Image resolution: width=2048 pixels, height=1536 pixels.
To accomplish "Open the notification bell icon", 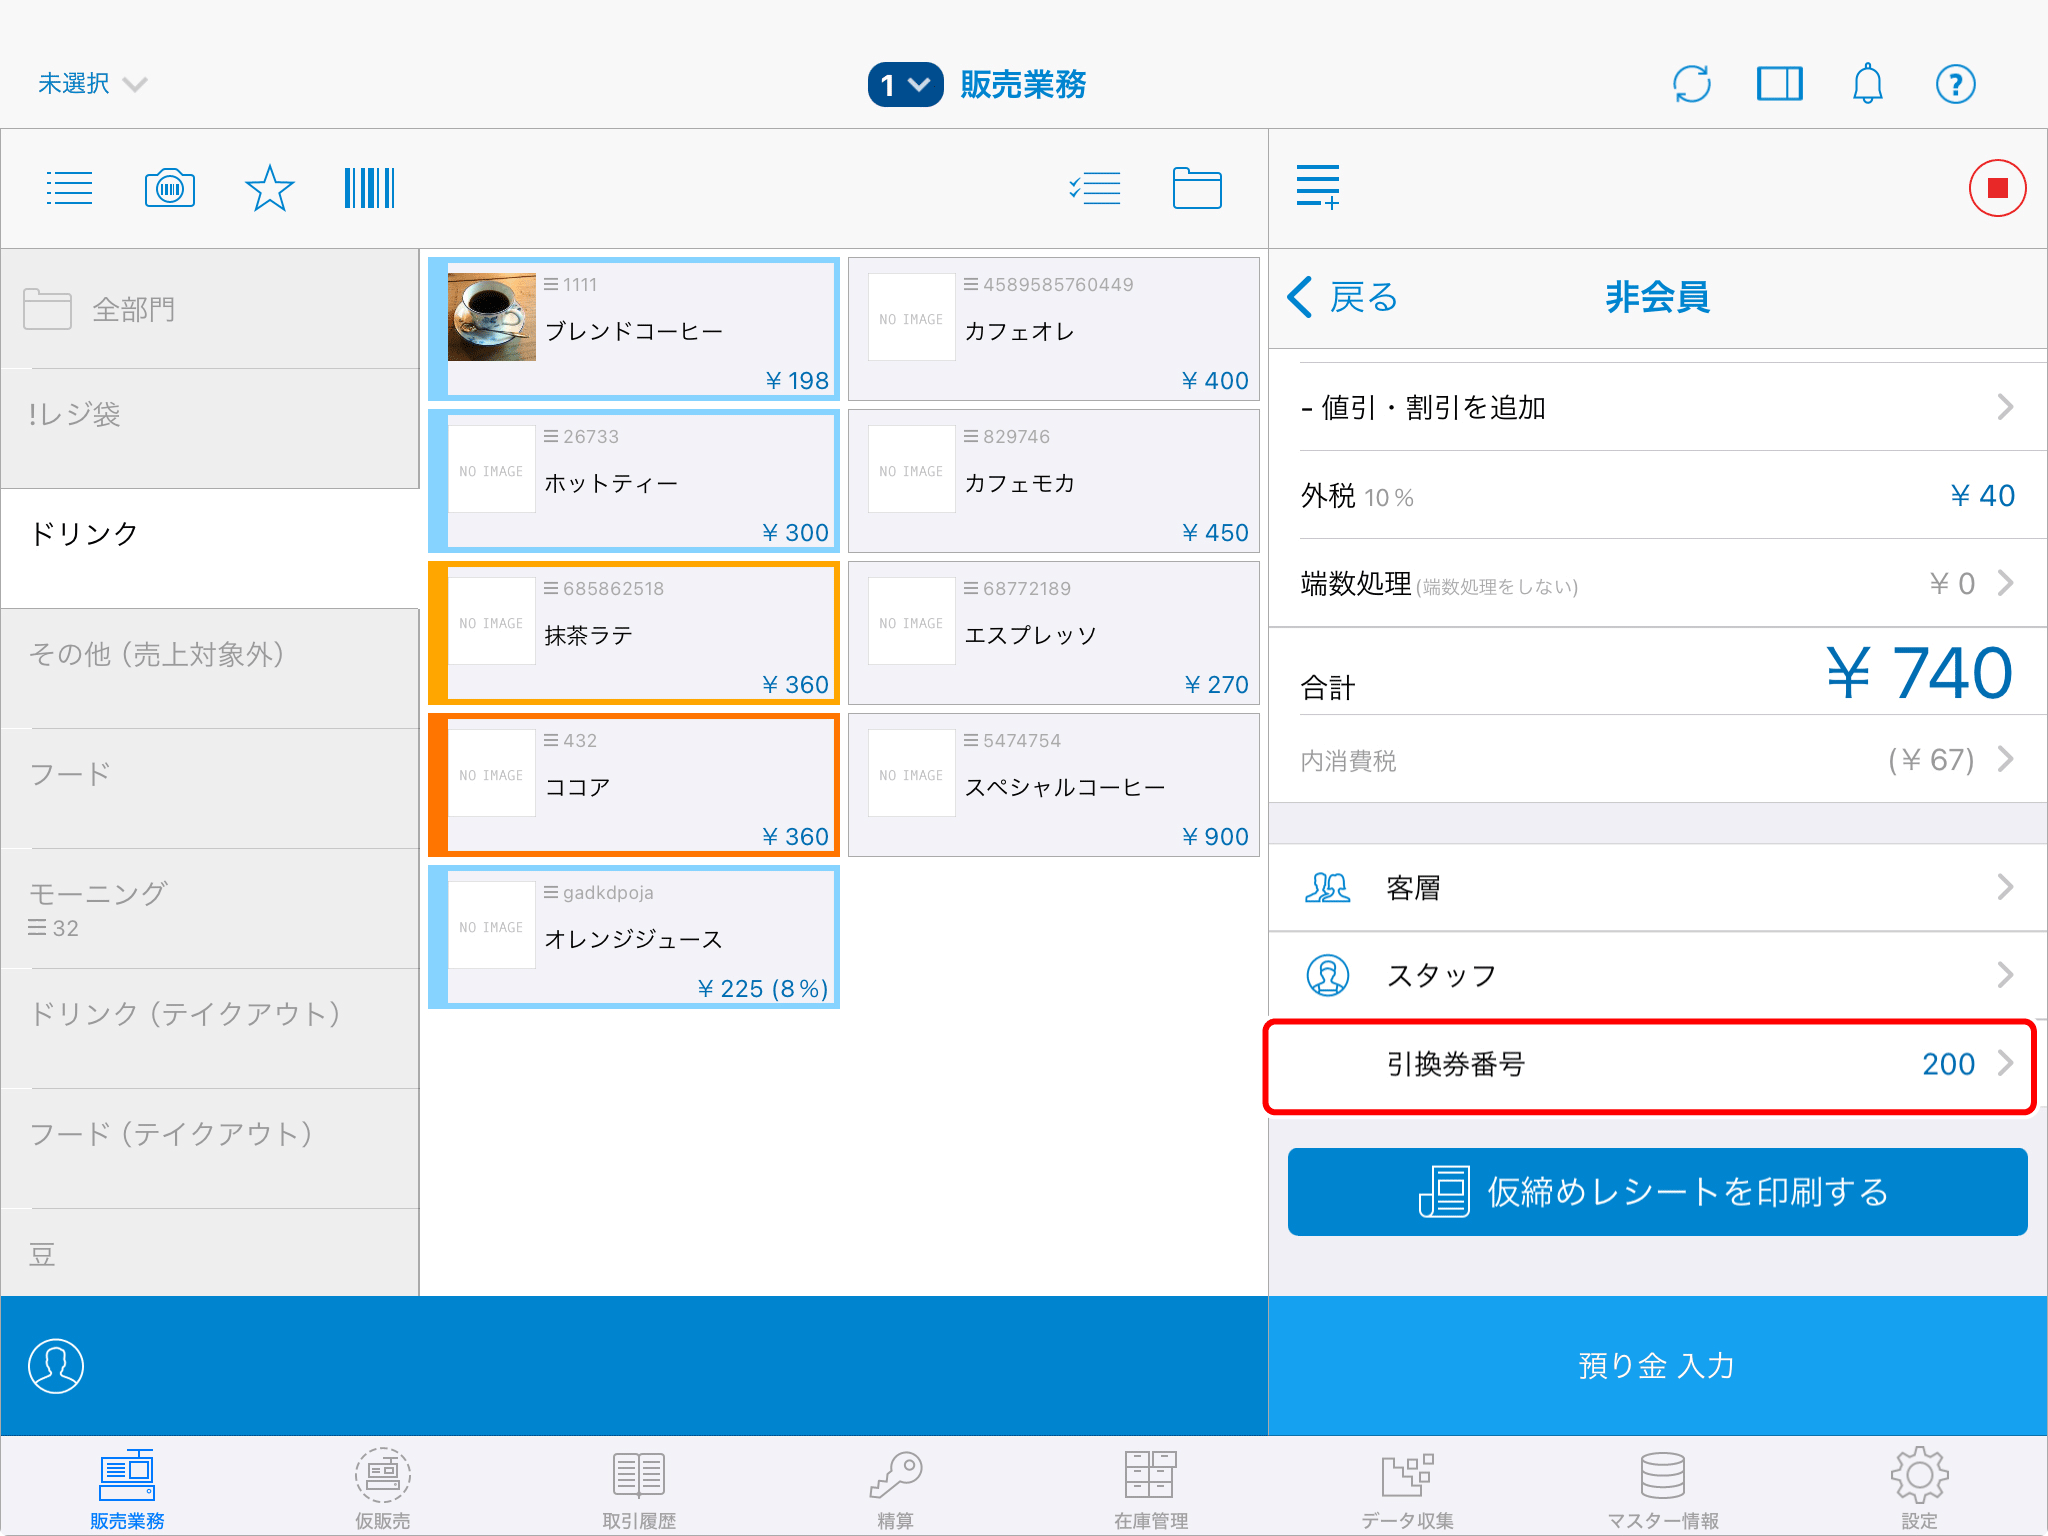I will [1867, 84].
